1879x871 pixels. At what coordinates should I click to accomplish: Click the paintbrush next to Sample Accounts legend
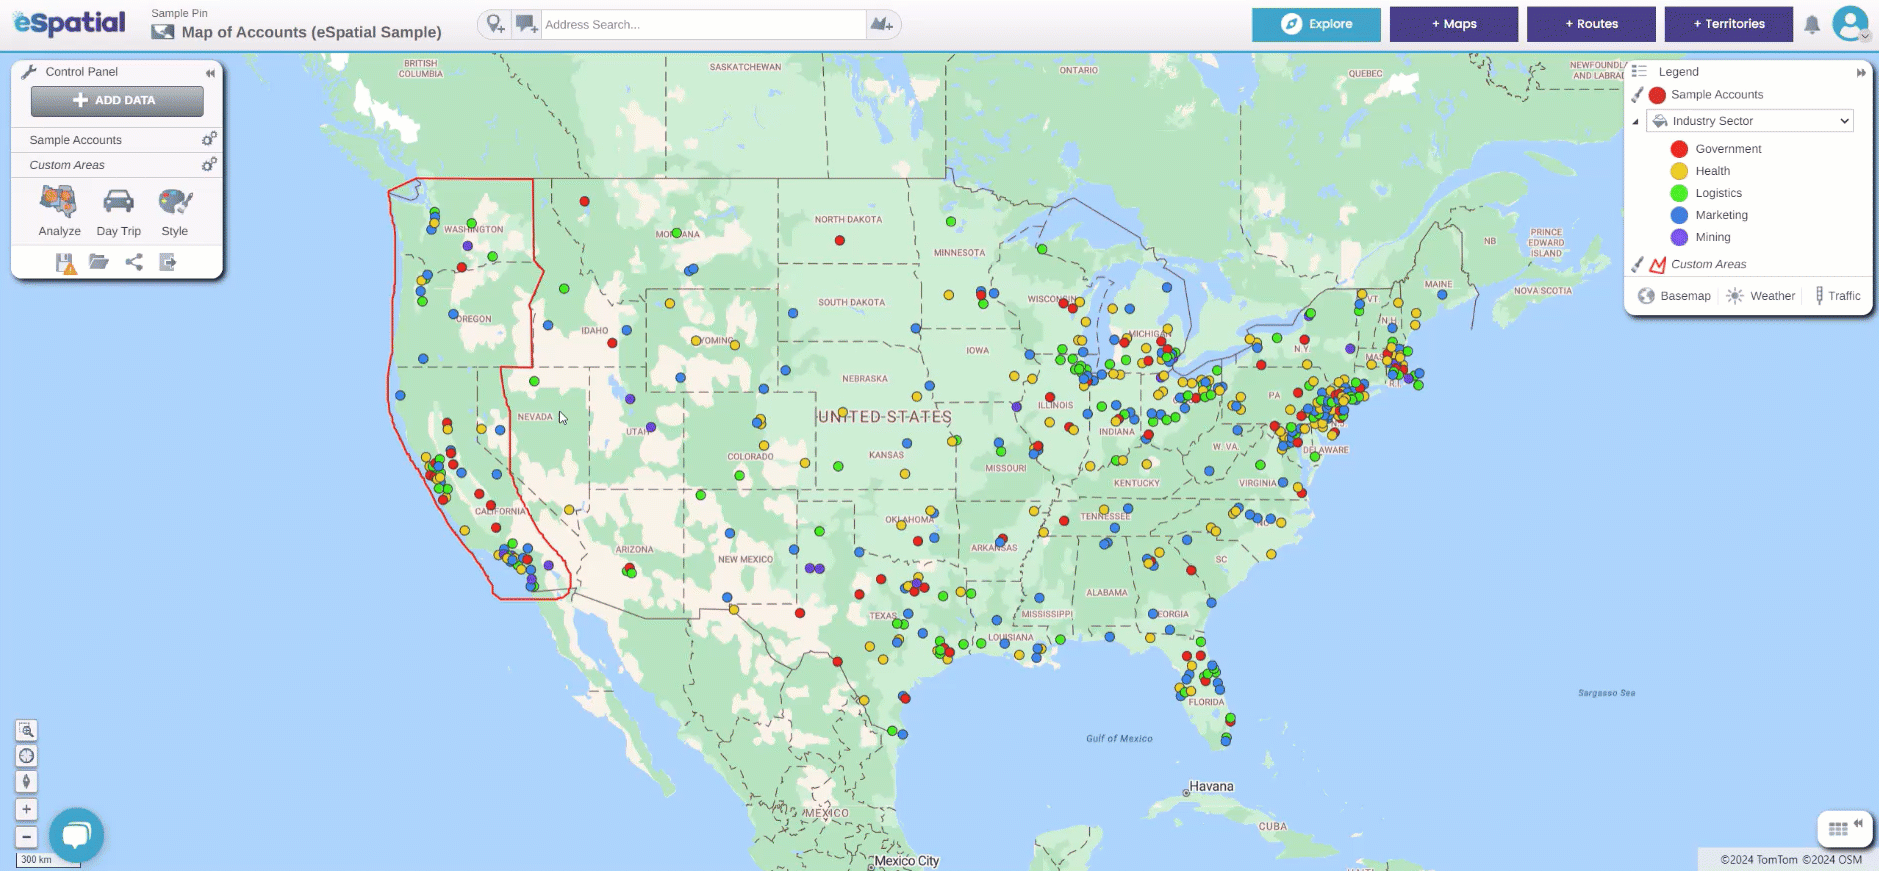[1637, 95]
